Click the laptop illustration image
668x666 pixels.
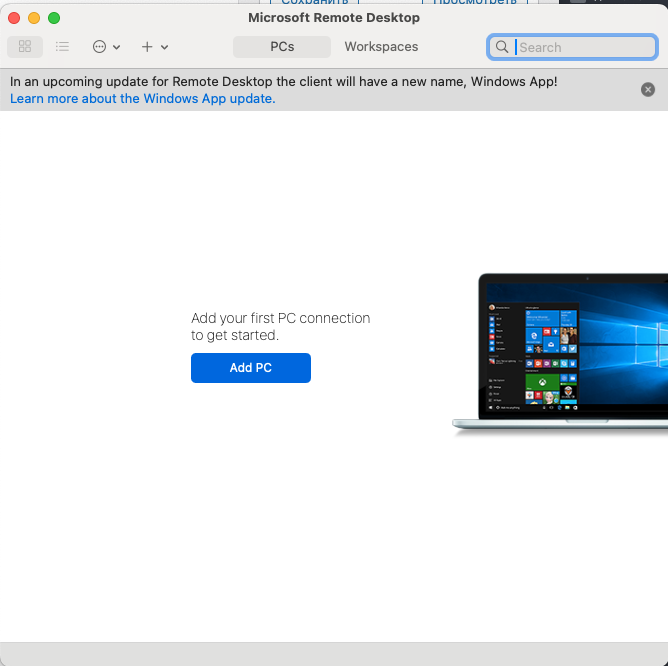pyautogui.click(x=560, y=355)
